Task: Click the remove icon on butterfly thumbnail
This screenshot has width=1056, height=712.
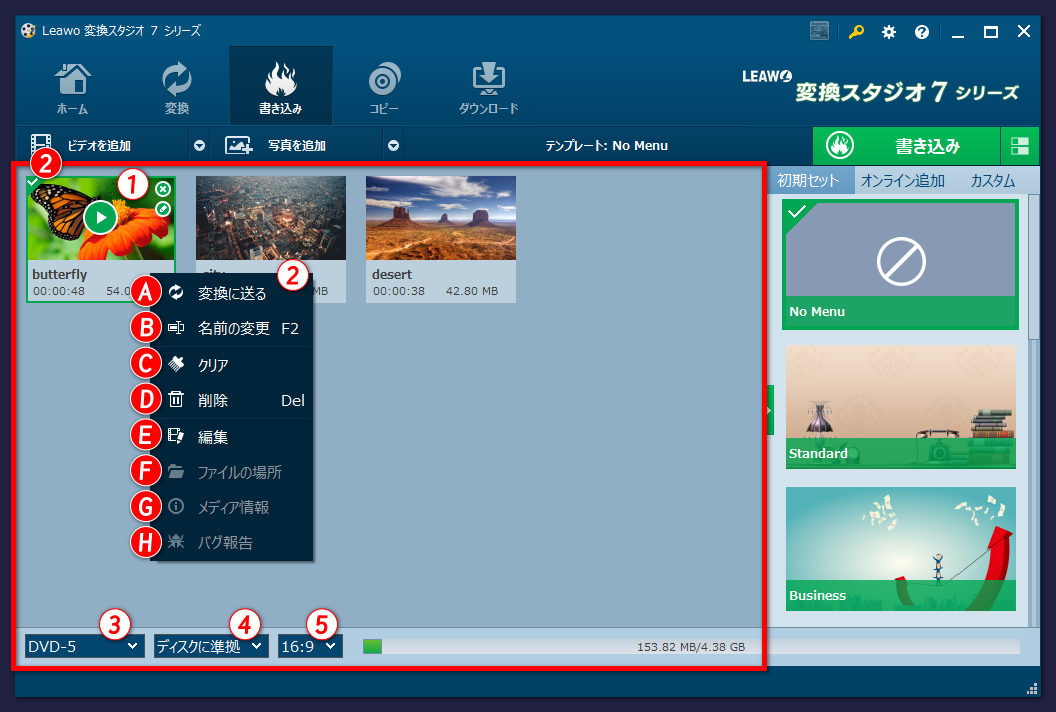Action: click(x=163, y=189)
